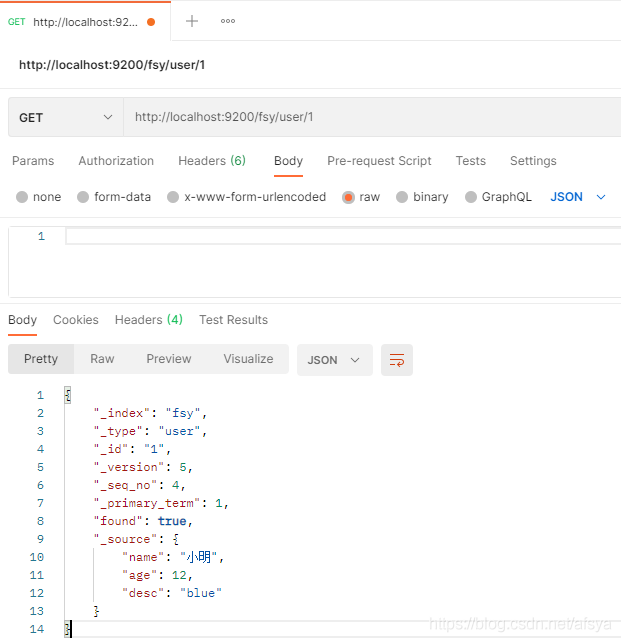Toggle the wrap lines icon button
The image size is (621, 642).
pos(397,360)
